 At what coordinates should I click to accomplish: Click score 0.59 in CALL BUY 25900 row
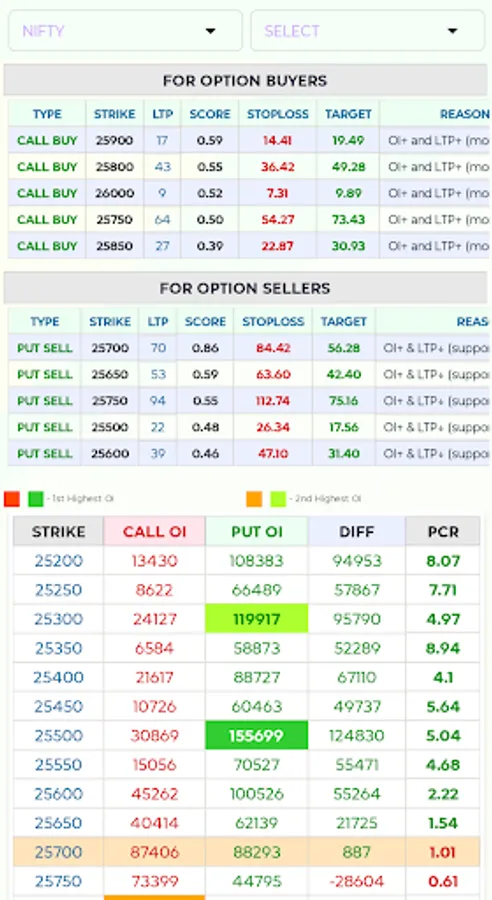point(210,141)
